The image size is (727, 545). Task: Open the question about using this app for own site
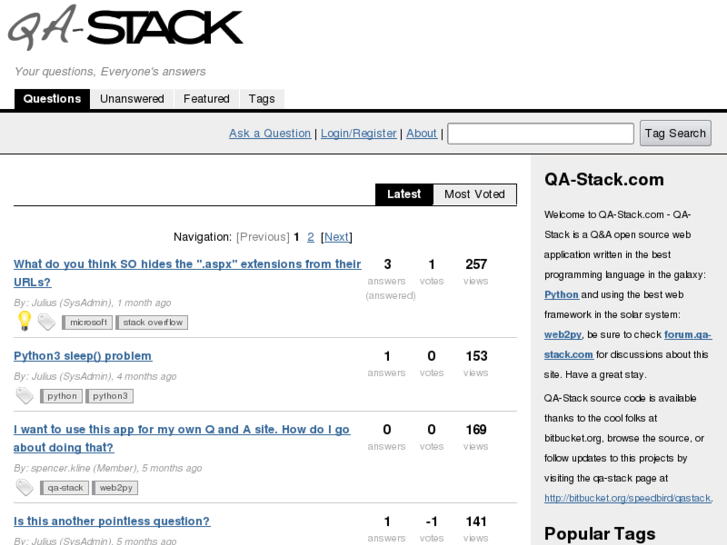click(x=182, y=438)
